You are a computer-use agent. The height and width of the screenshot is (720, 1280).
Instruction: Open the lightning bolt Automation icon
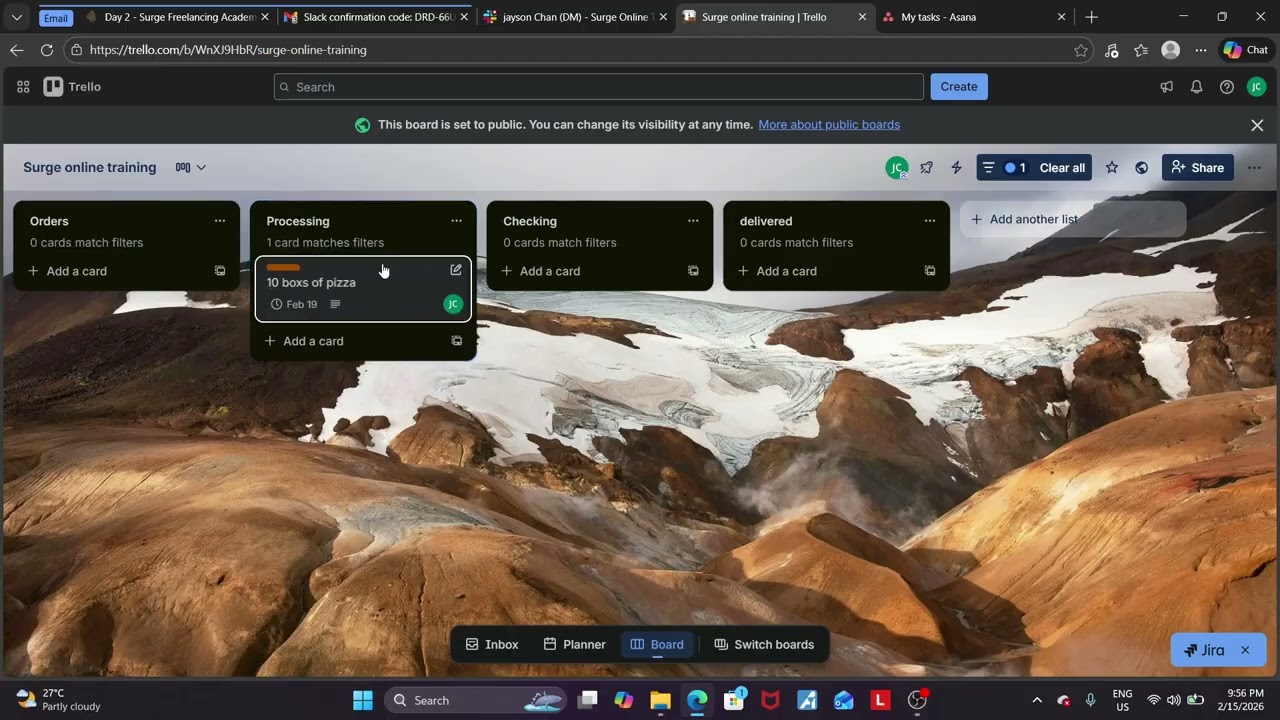[956, 168]
